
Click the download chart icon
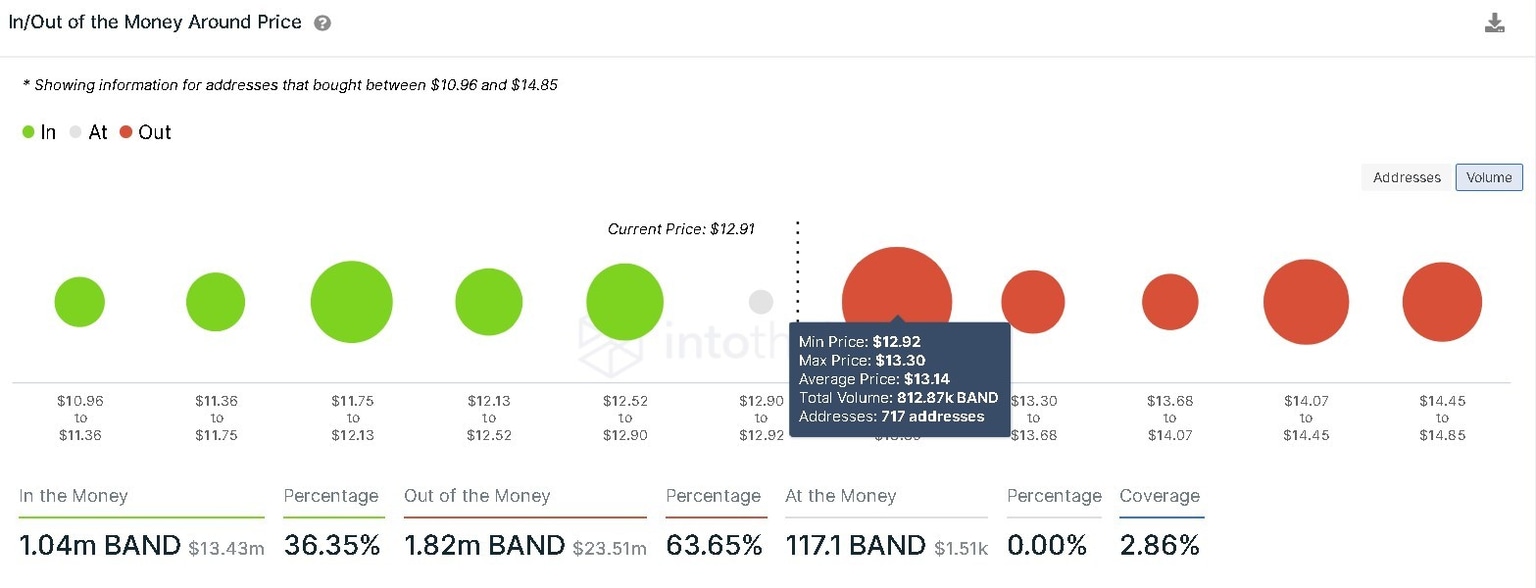click(1494, 21)
